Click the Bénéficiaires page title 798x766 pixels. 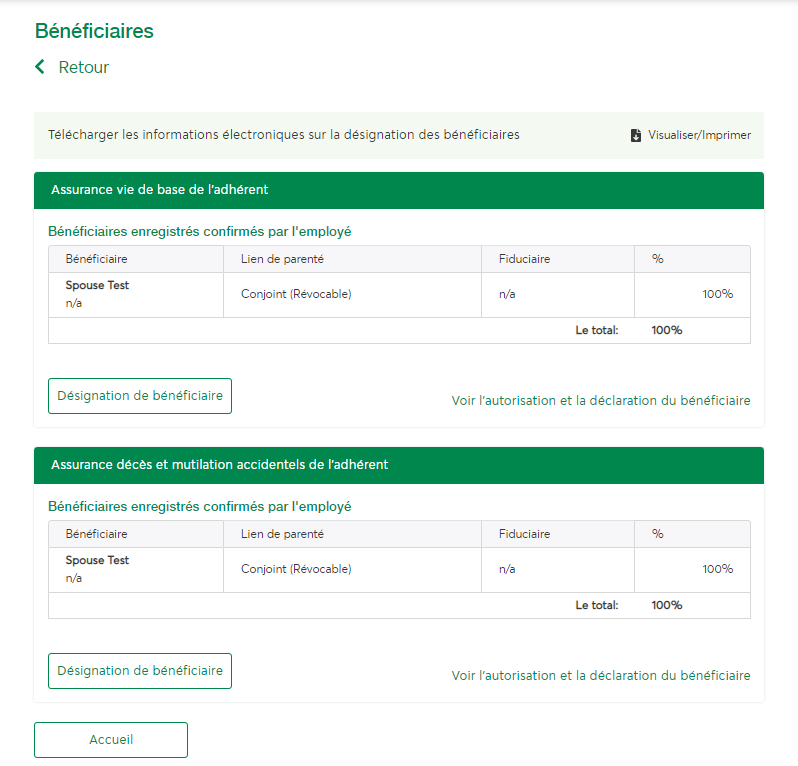coord(94,31)
